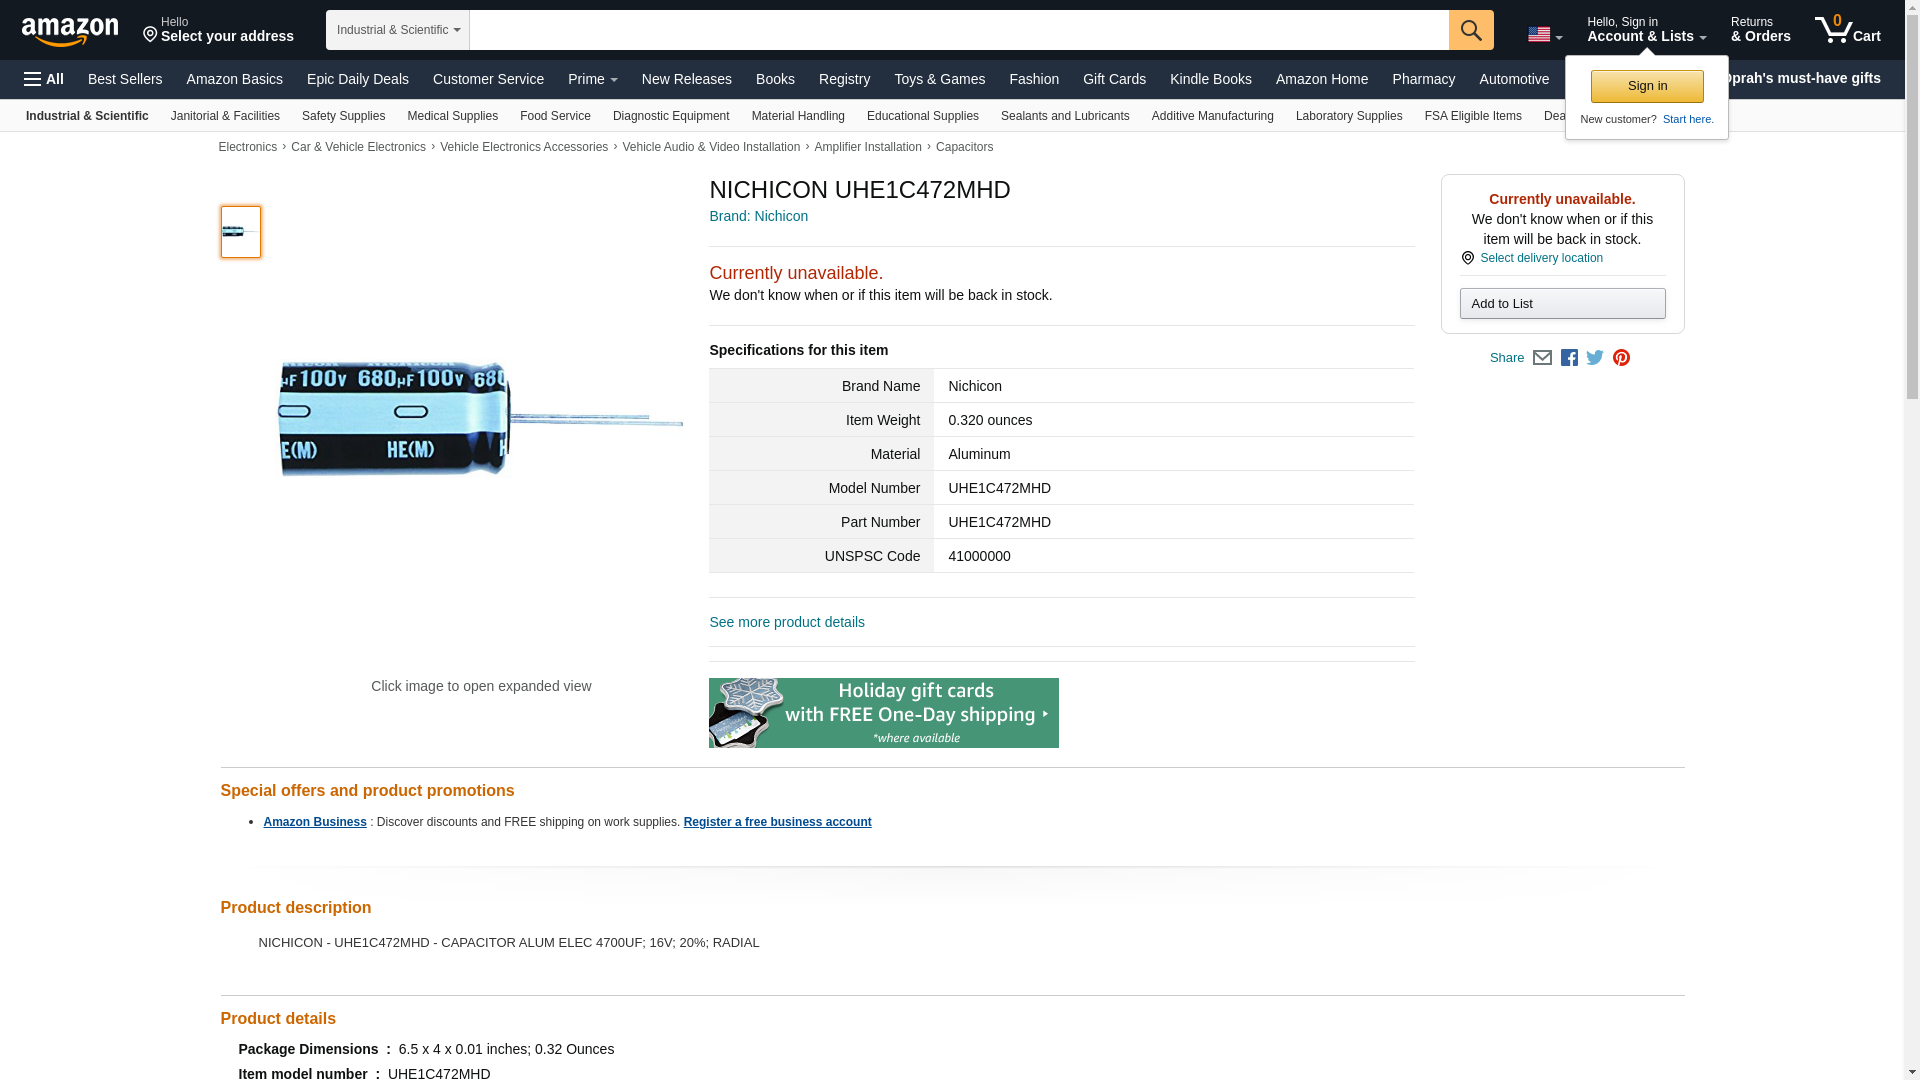Share via email envelope icon

point(1542,358)
